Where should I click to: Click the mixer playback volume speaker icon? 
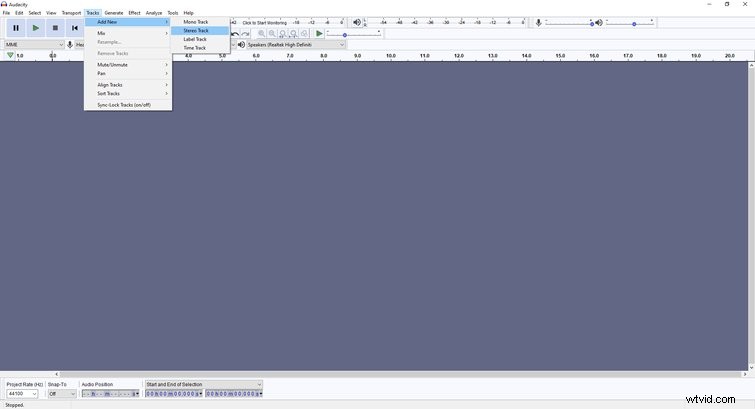pyautogui.click(x=599, y=23)
